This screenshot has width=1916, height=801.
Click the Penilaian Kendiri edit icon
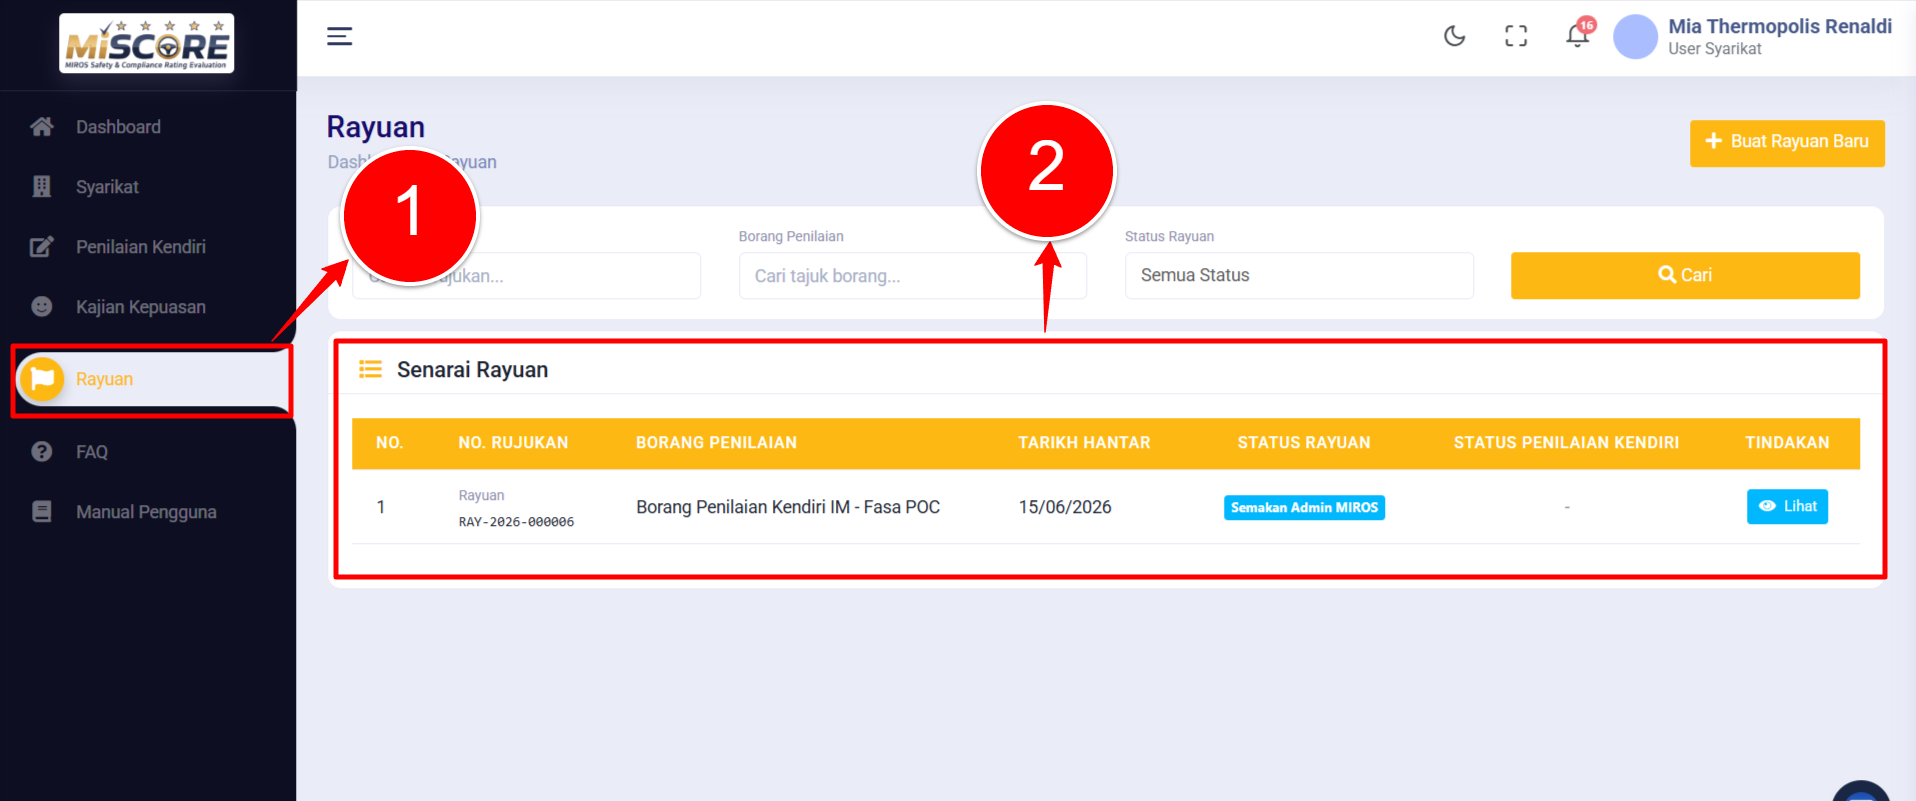click(42, 247)
